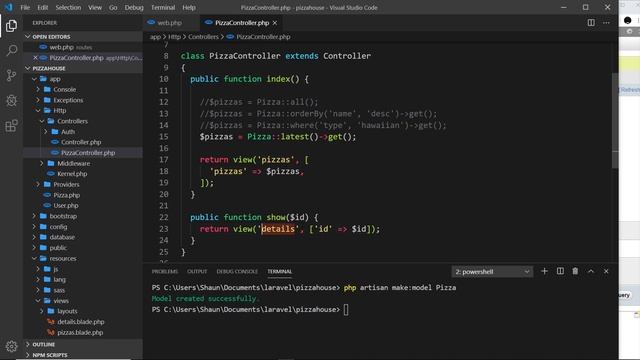Open the Debug view in activity bar

click(x=11, y=100)
